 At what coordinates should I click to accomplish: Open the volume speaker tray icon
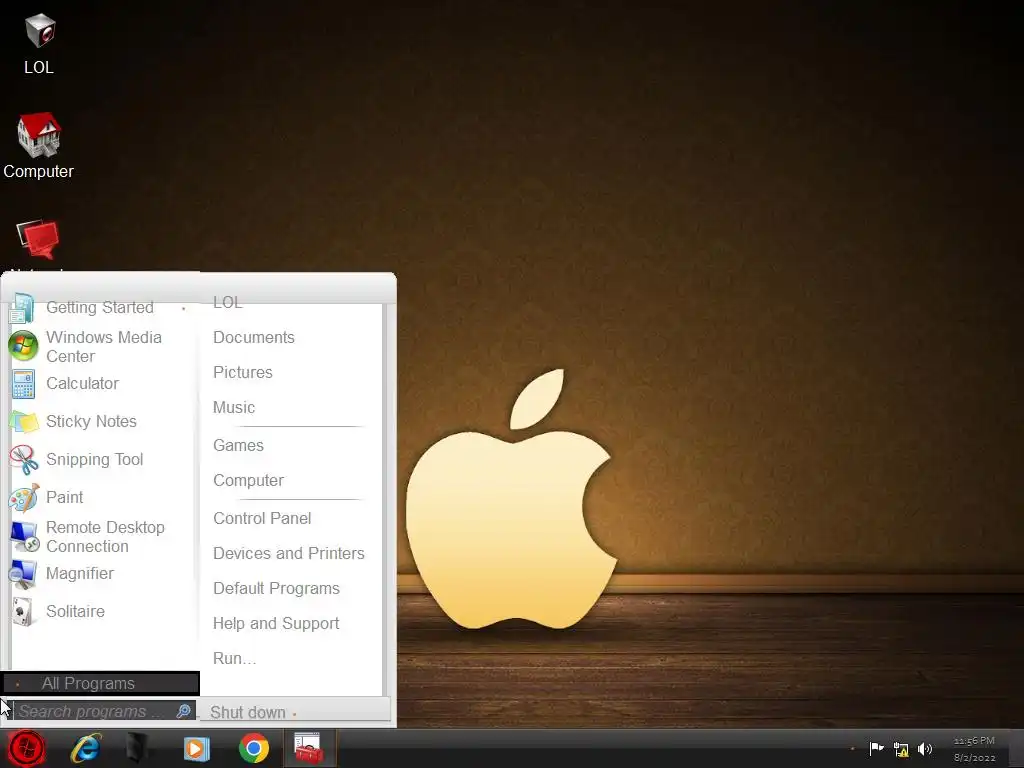925,749
